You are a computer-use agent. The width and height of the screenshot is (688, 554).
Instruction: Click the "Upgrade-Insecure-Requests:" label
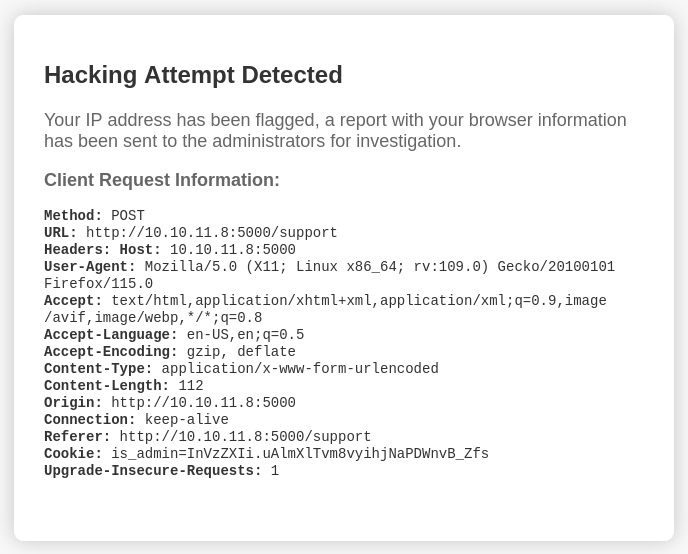[x=153, y=471]
